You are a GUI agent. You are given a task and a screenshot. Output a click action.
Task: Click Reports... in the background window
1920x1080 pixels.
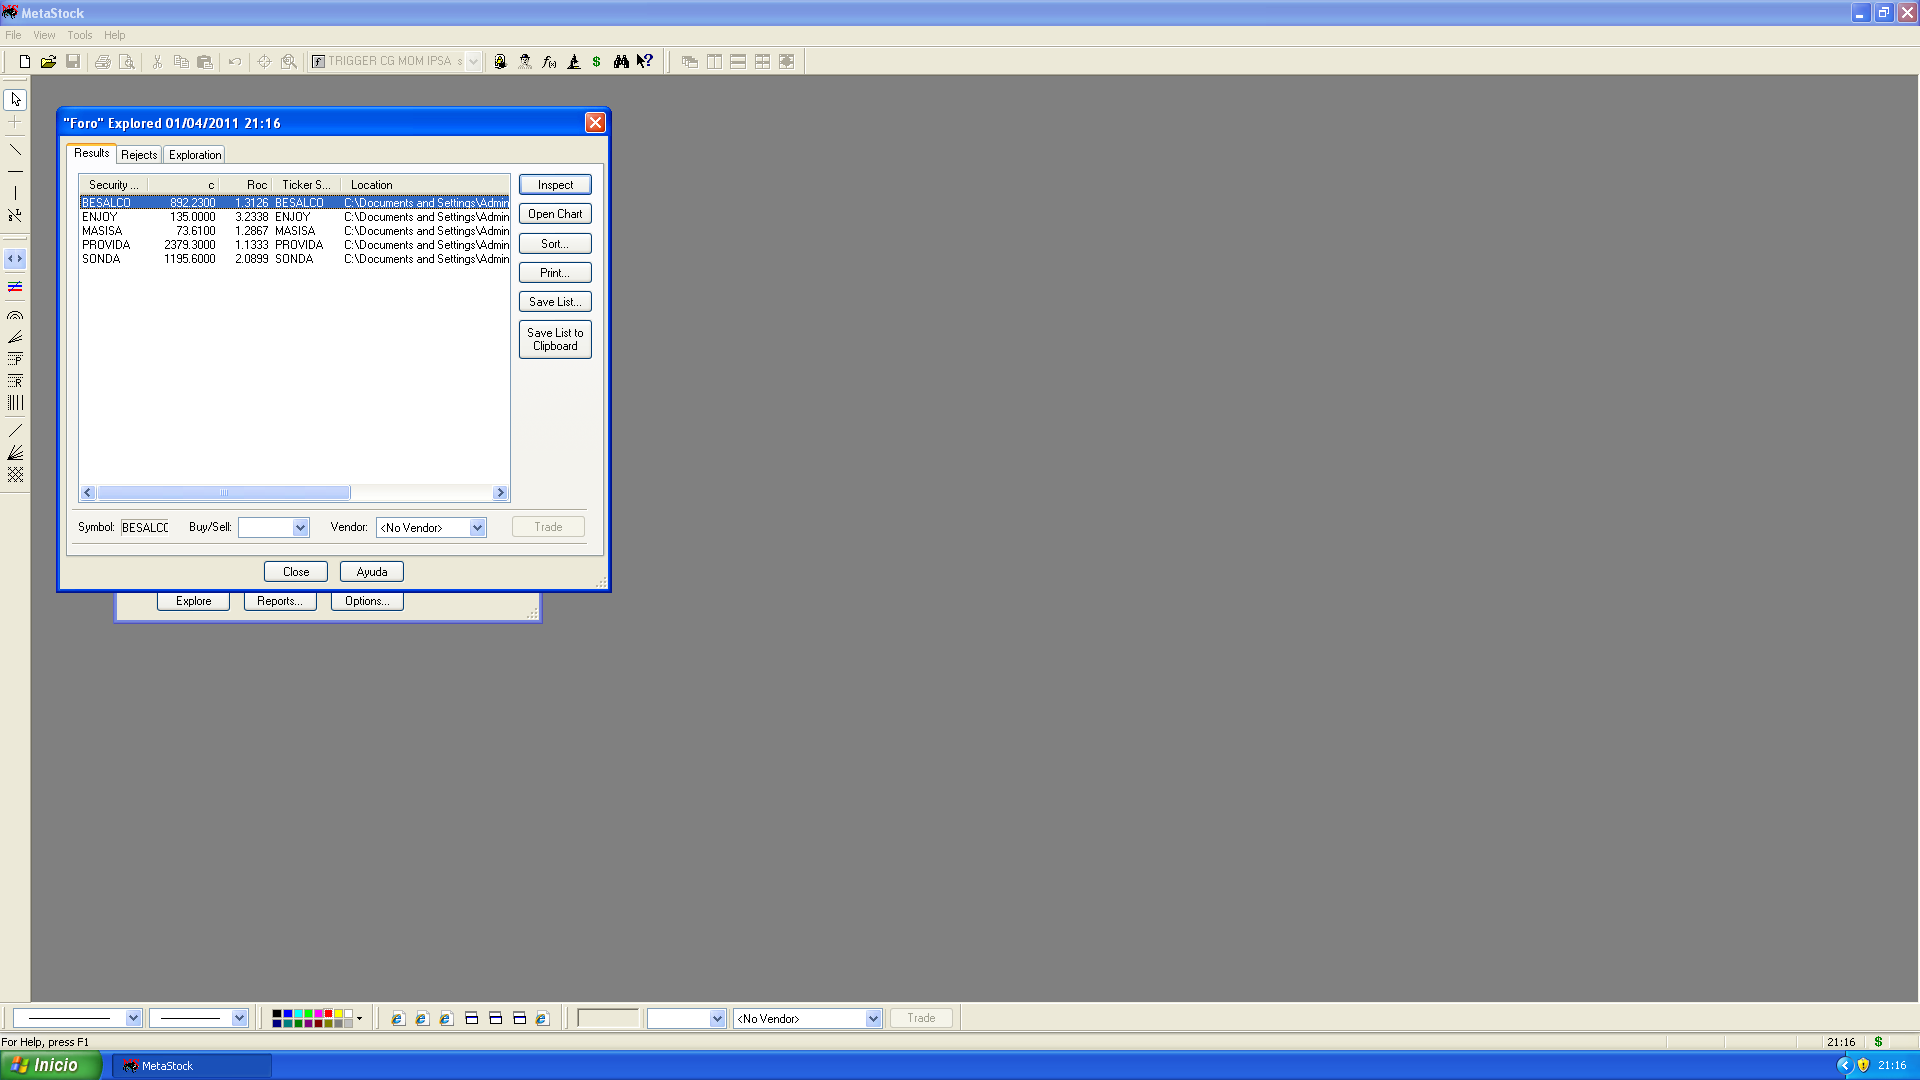280,601
